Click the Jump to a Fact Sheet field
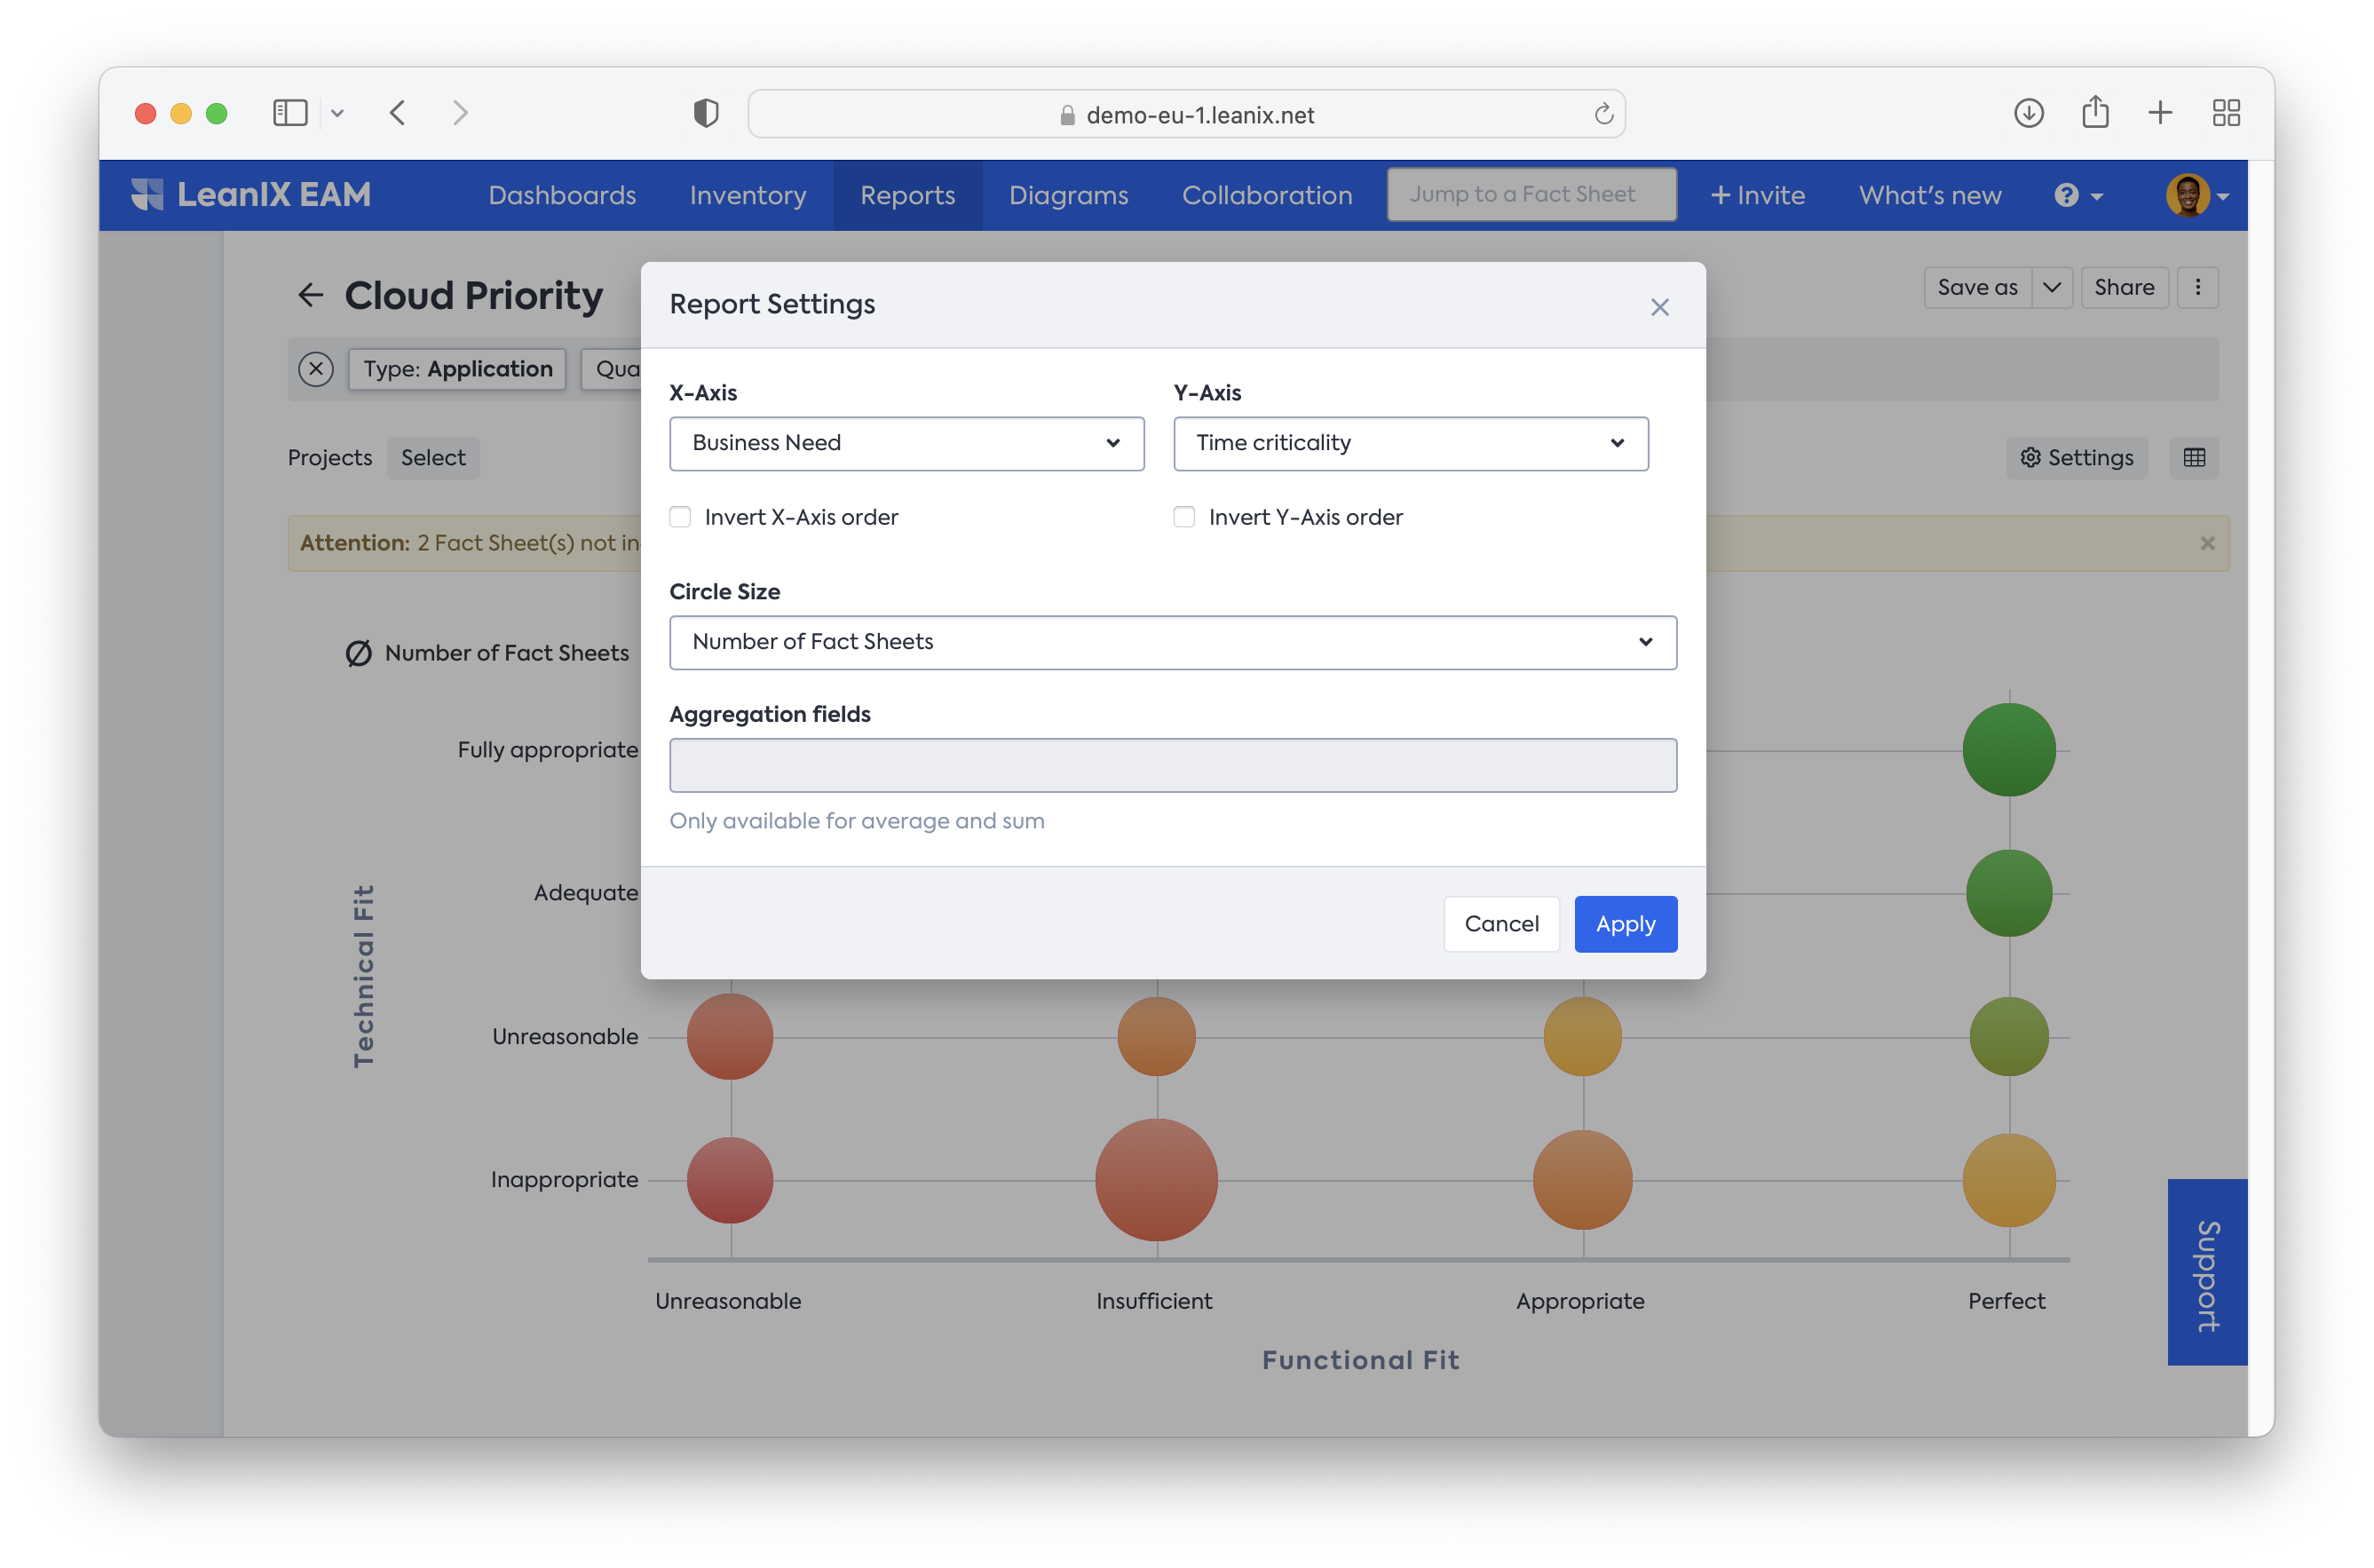 point(1531,194)
